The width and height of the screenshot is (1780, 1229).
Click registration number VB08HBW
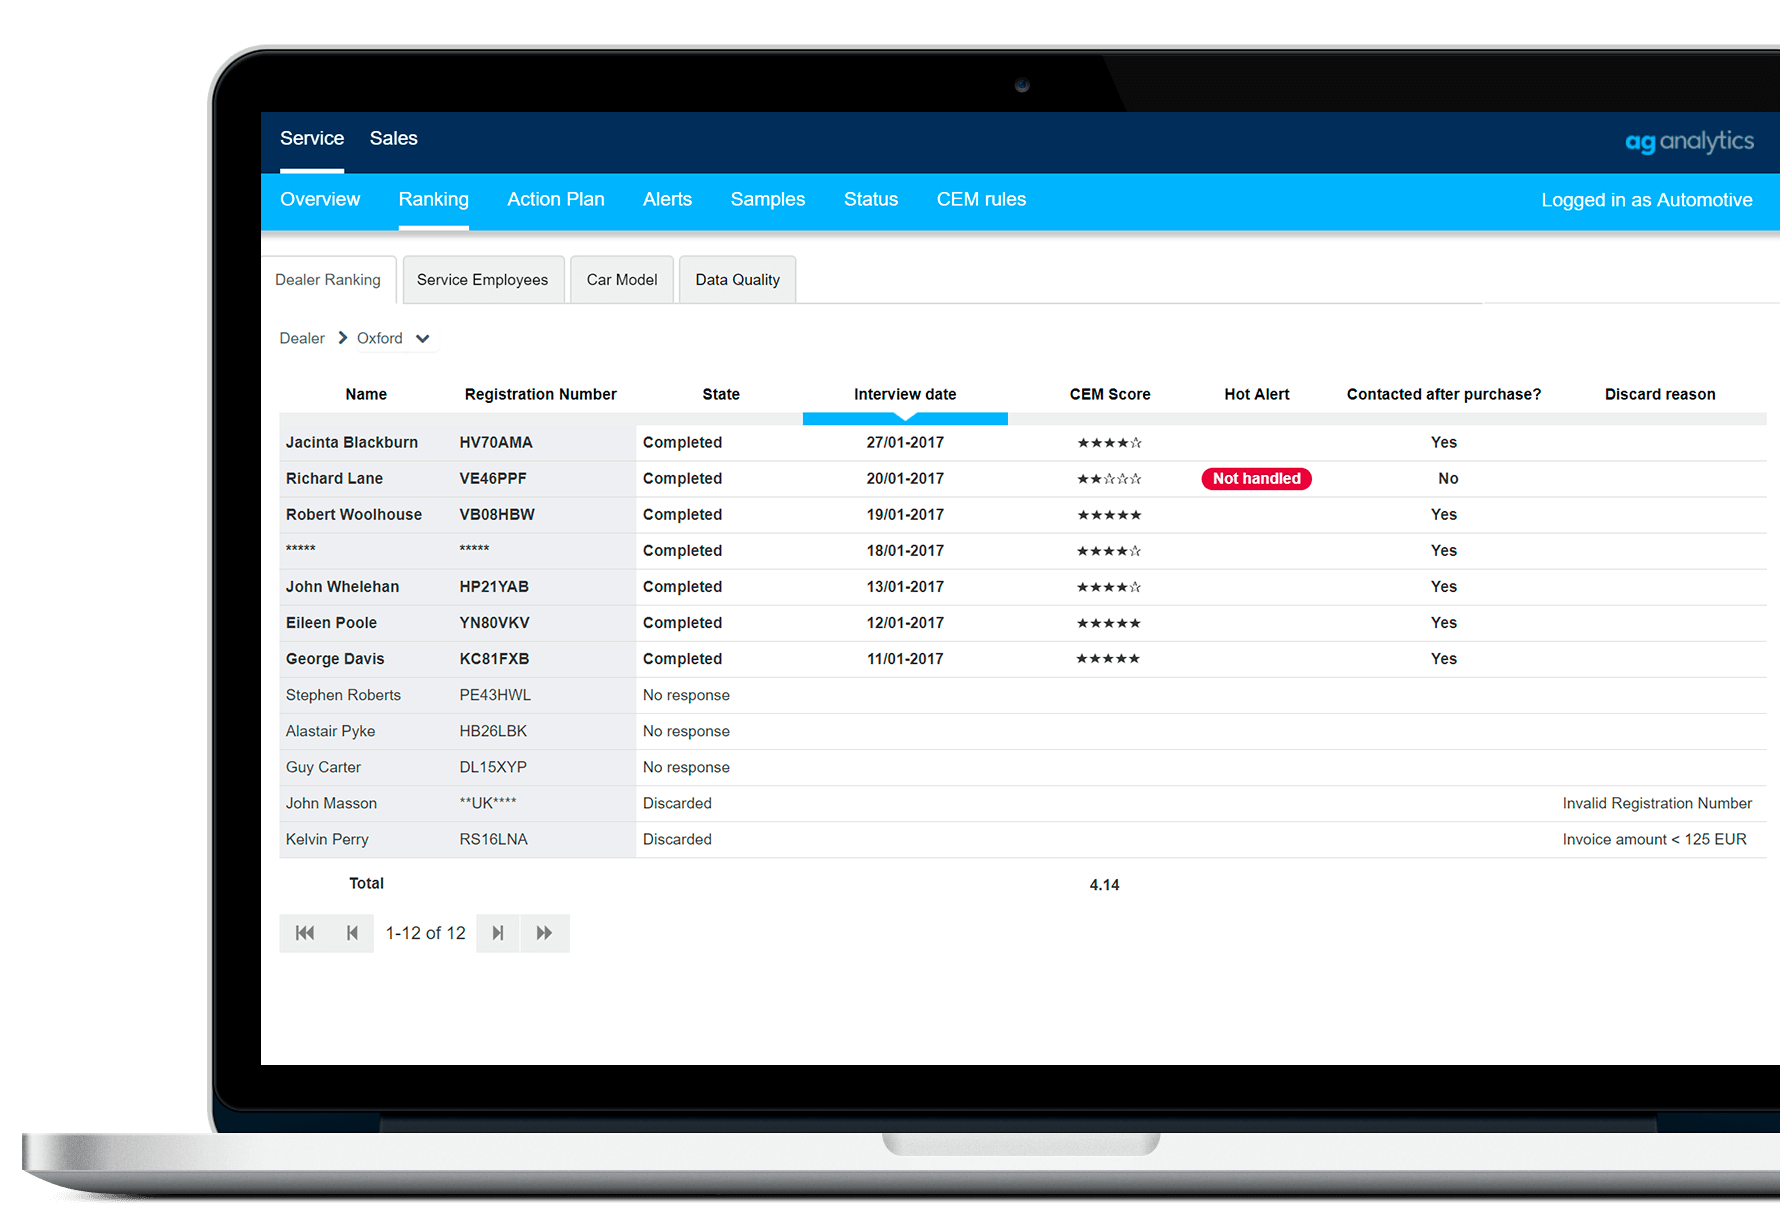point(497,514)
